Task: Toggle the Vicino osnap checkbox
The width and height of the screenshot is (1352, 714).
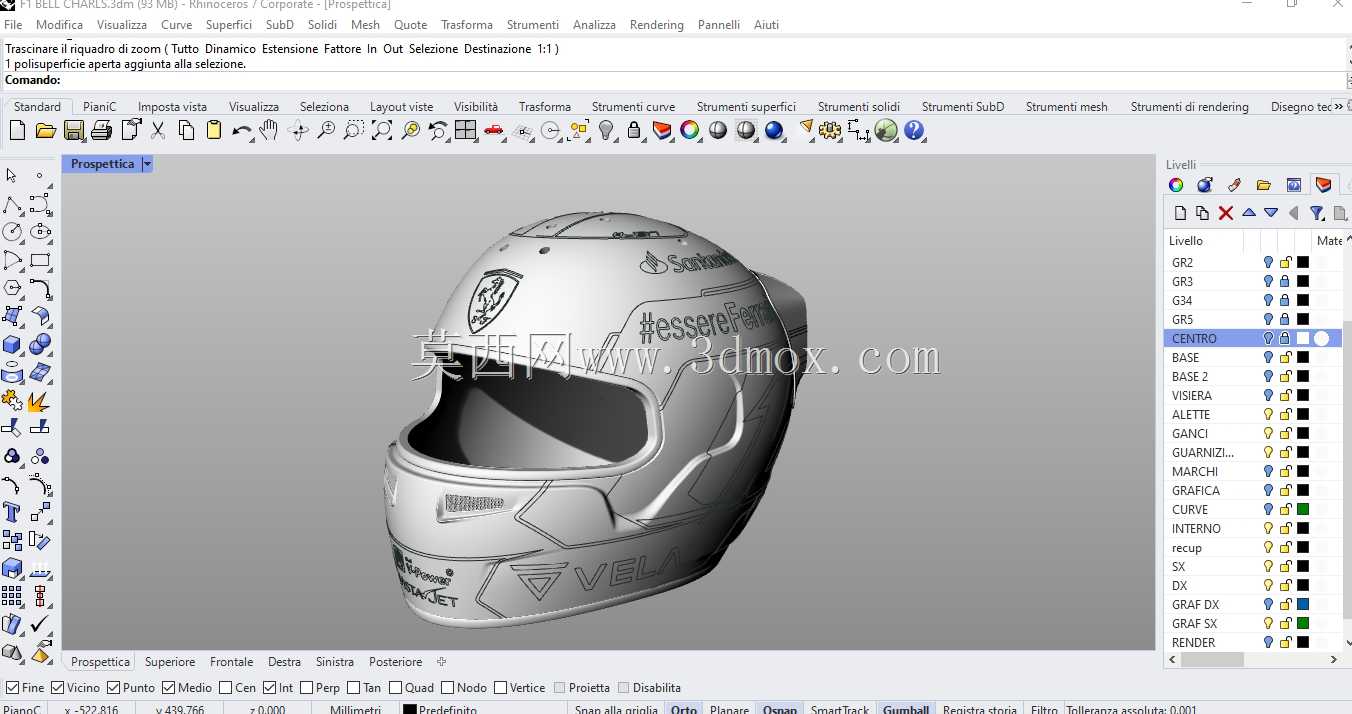Action: point(58,687)
